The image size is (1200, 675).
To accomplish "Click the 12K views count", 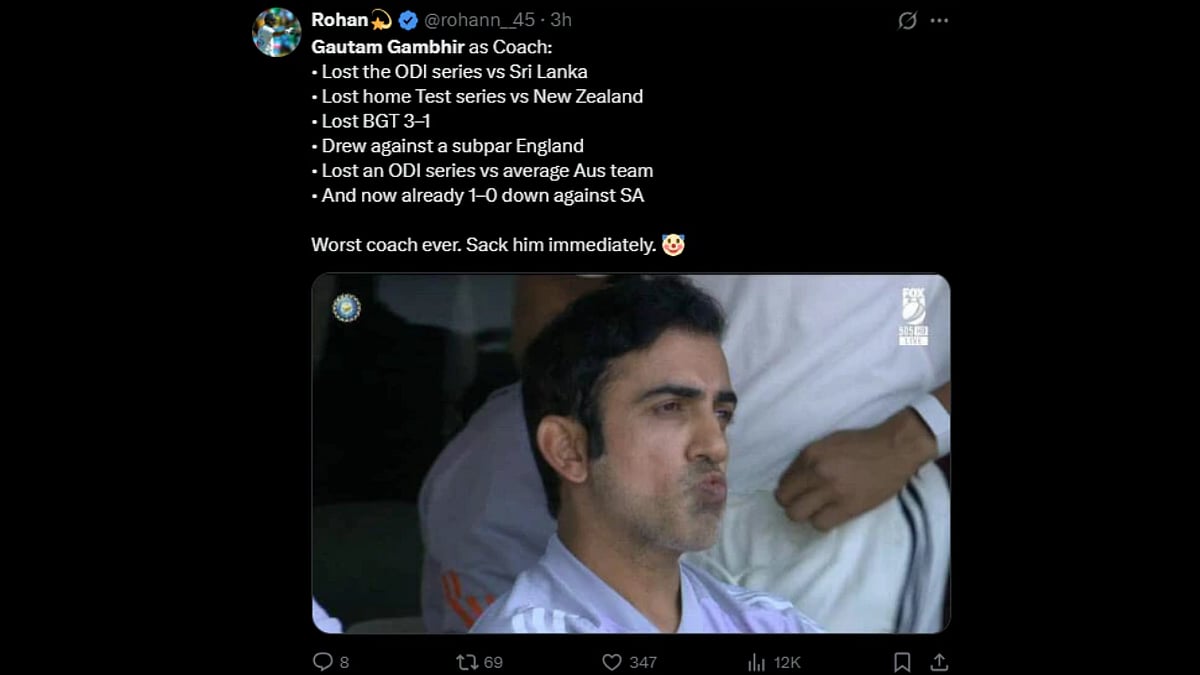I will pyautogui.click(x=787, y=662).
